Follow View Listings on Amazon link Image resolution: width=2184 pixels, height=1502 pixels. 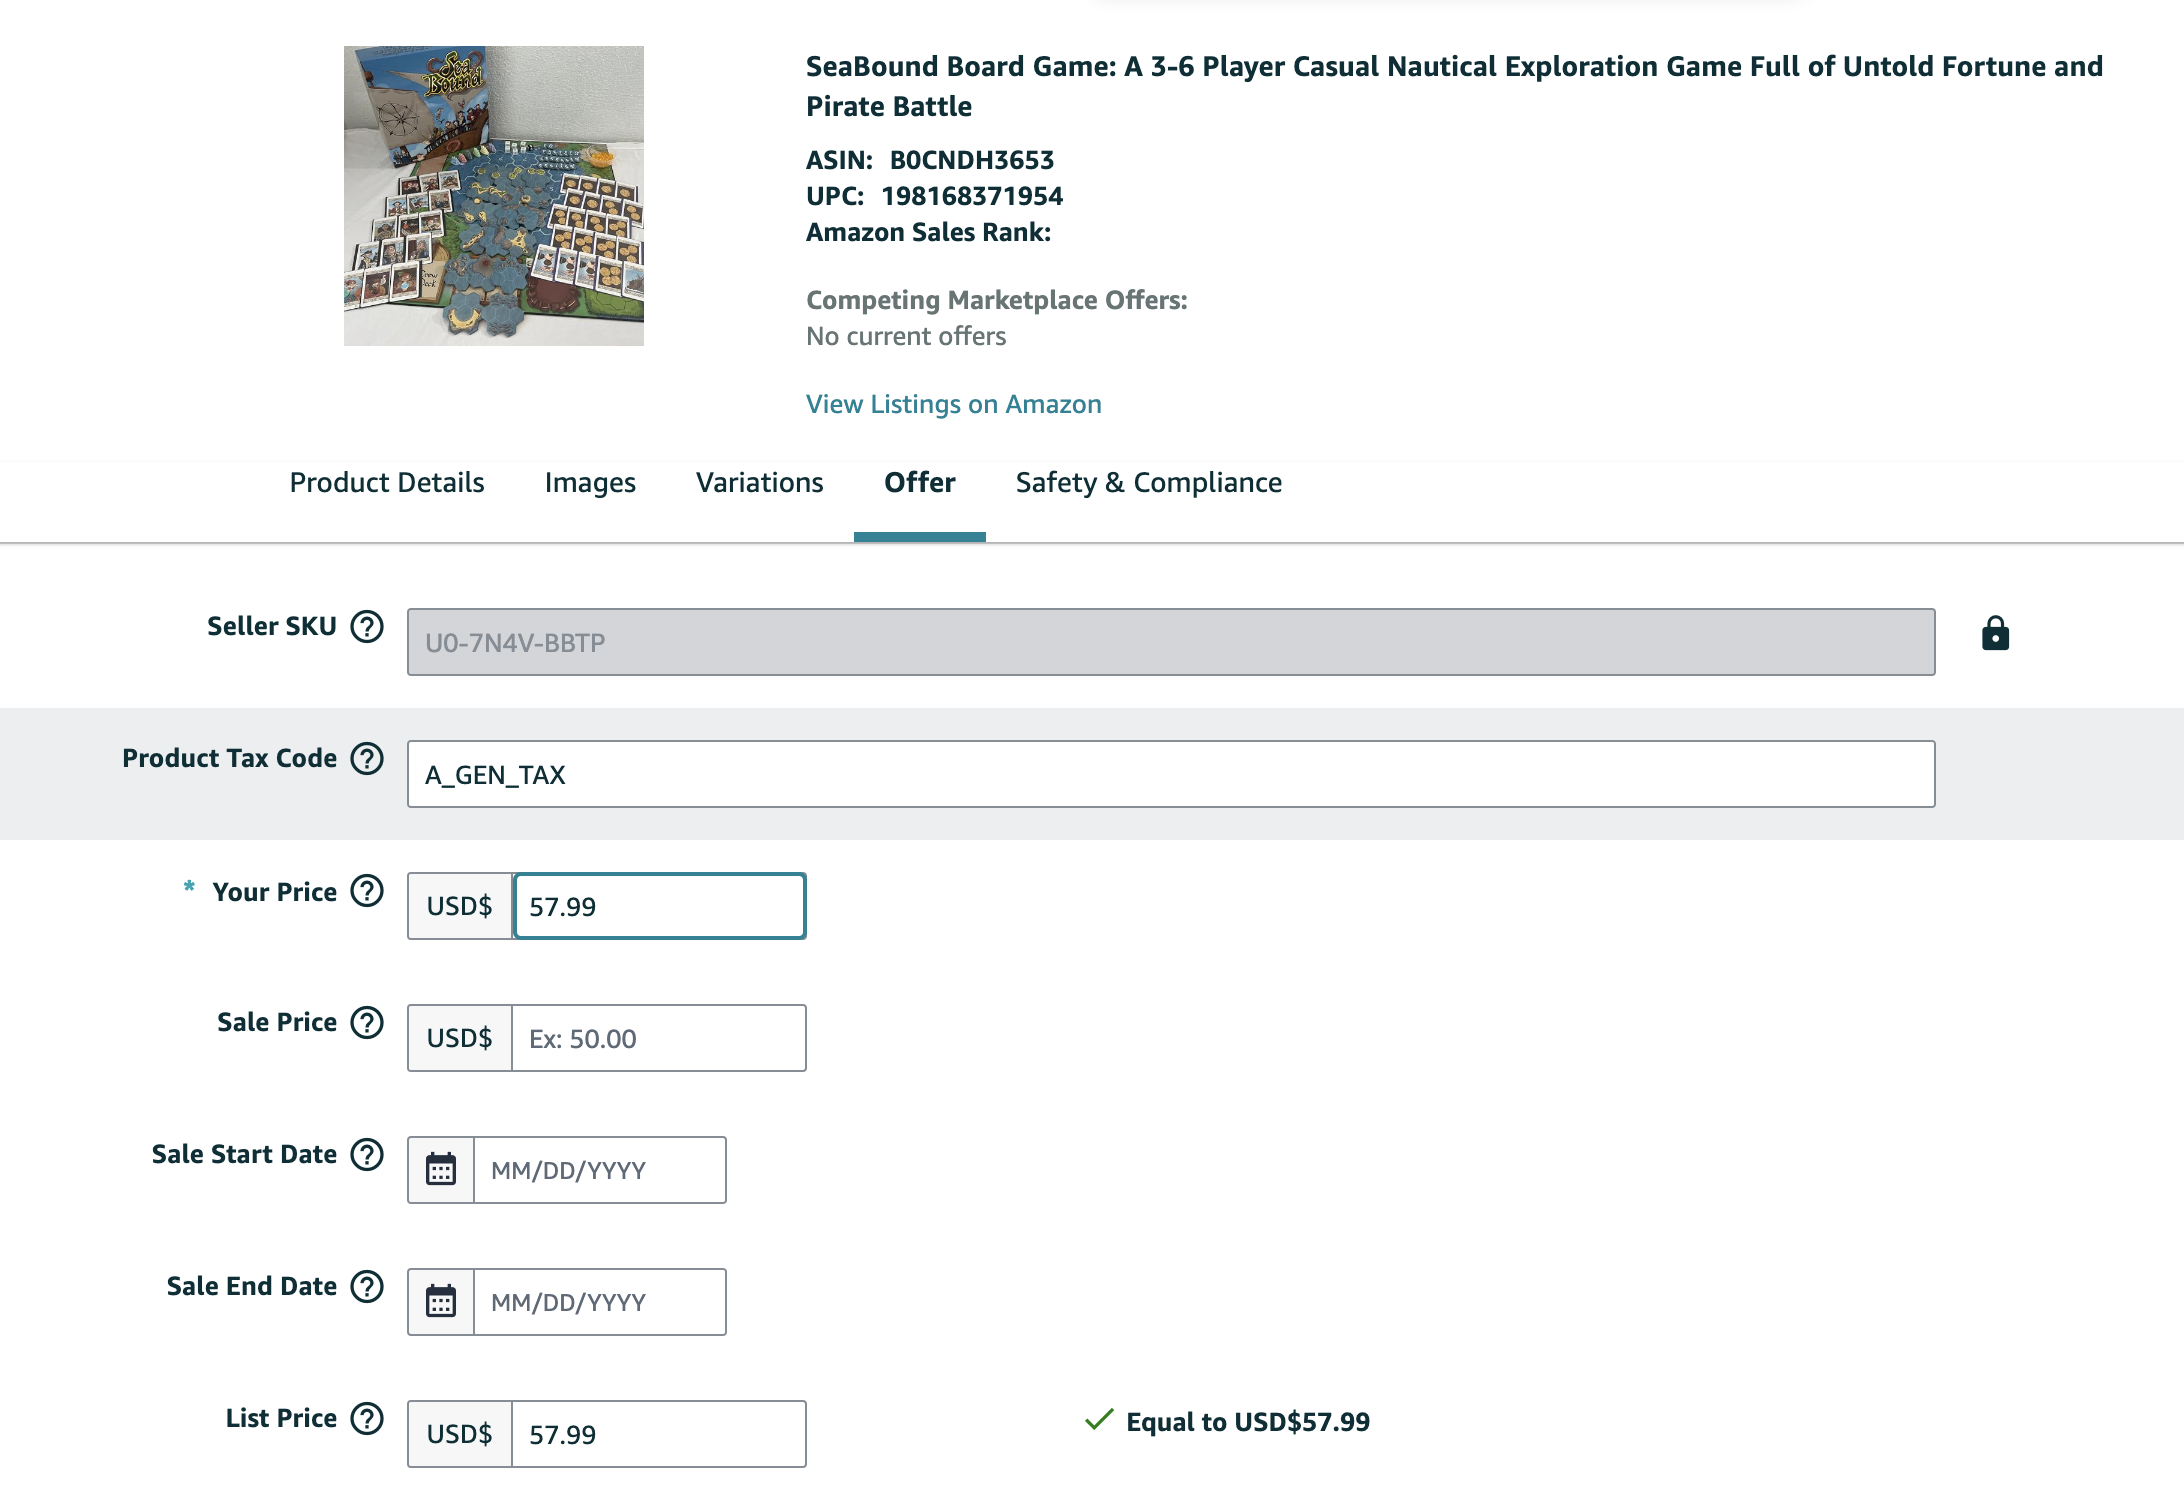pos(954,404)
